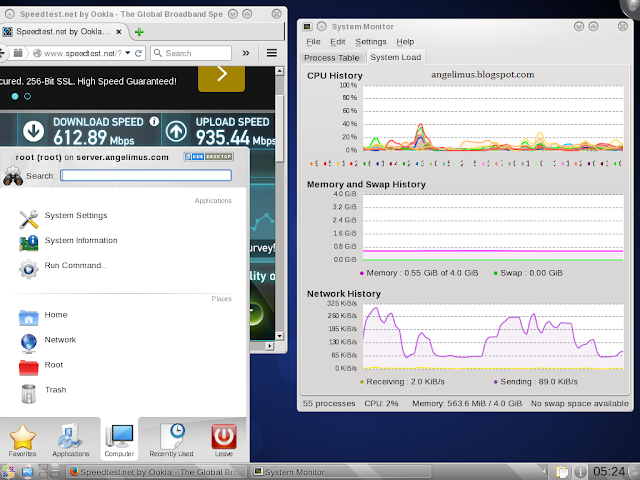This screenshot has width=640, height=480.
Task: Click the info notification tray icon
Action: [x=580, y=472]
